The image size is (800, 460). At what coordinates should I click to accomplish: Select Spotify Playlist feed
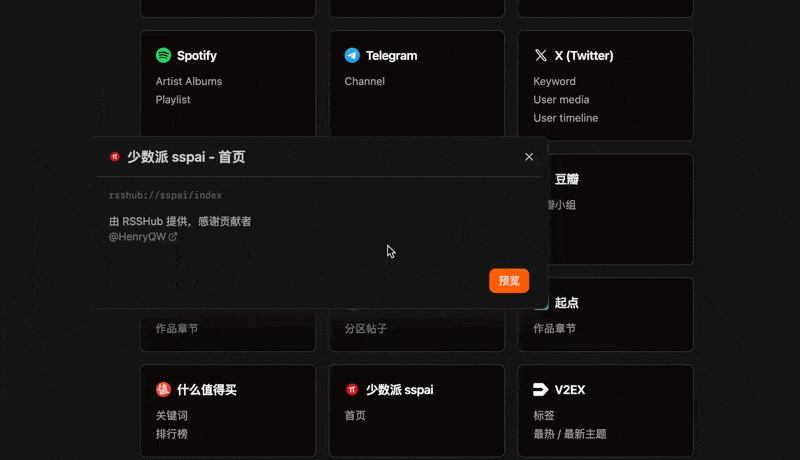click(x=173, y=100)
